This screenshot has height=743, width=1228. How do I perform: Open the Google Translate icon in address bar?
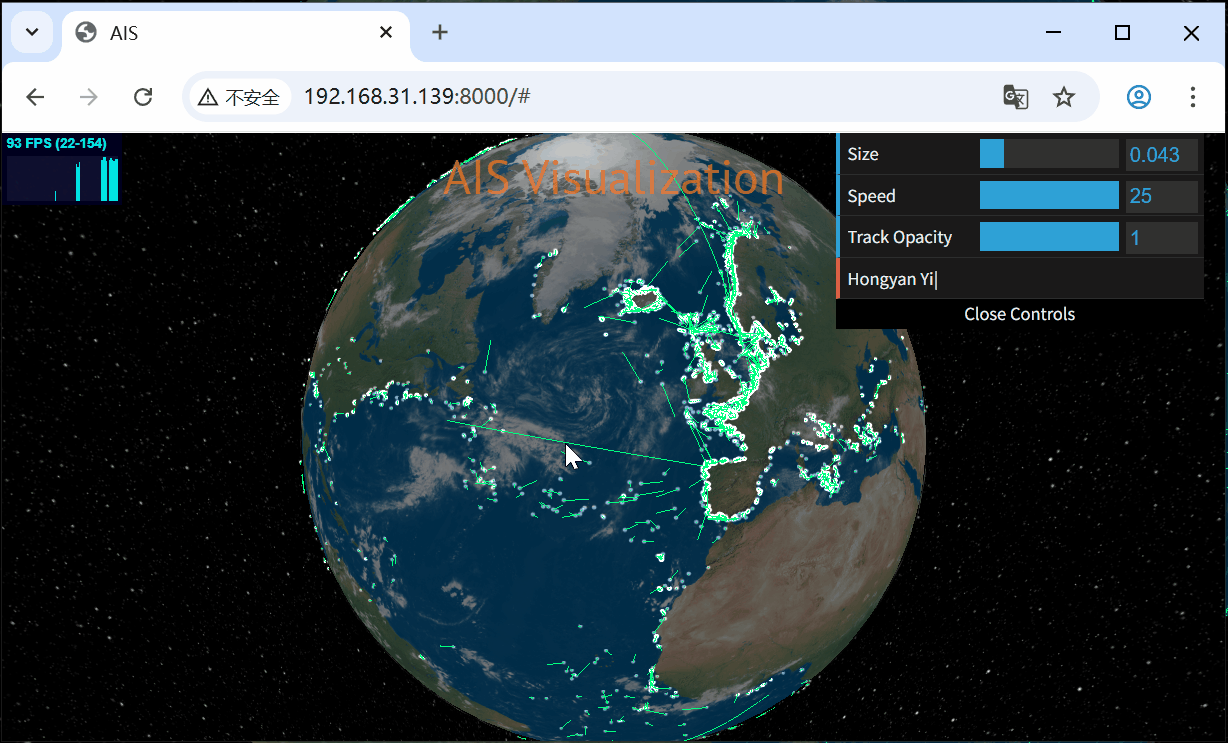point(1015,97)
